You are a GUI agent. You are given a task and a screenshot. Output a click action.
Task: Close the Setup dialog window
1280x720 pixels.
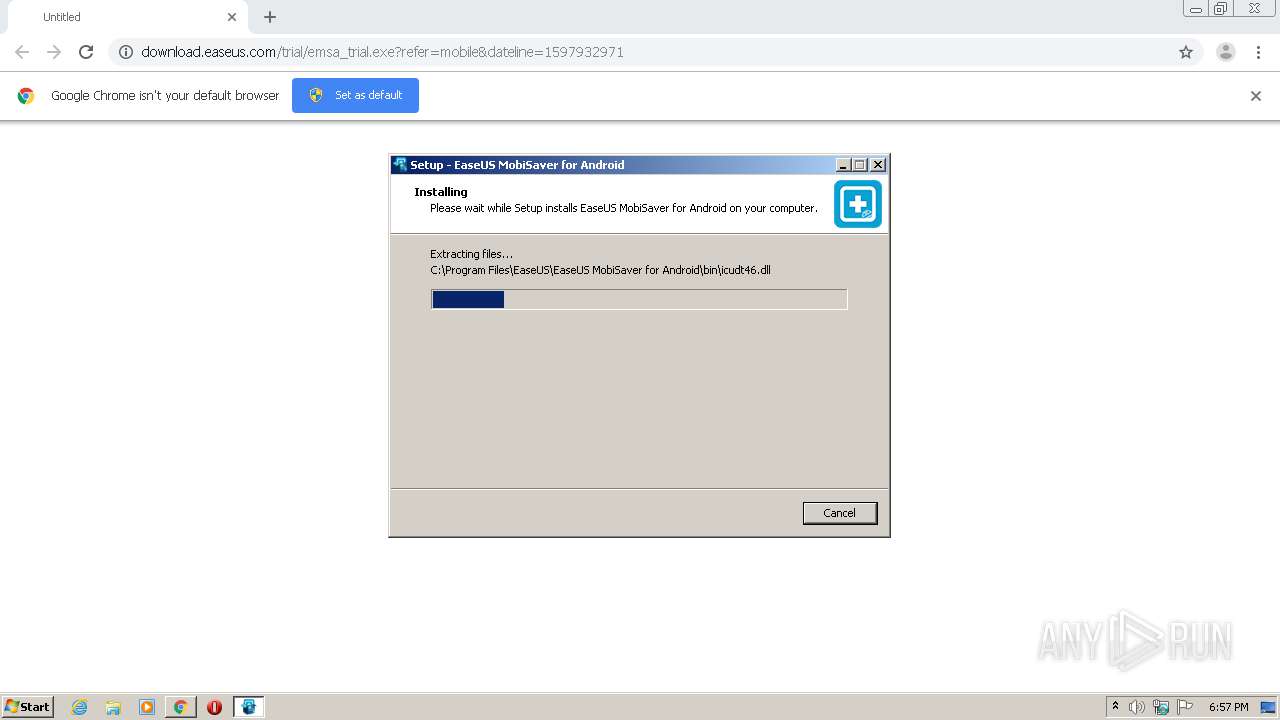(878, 165)
